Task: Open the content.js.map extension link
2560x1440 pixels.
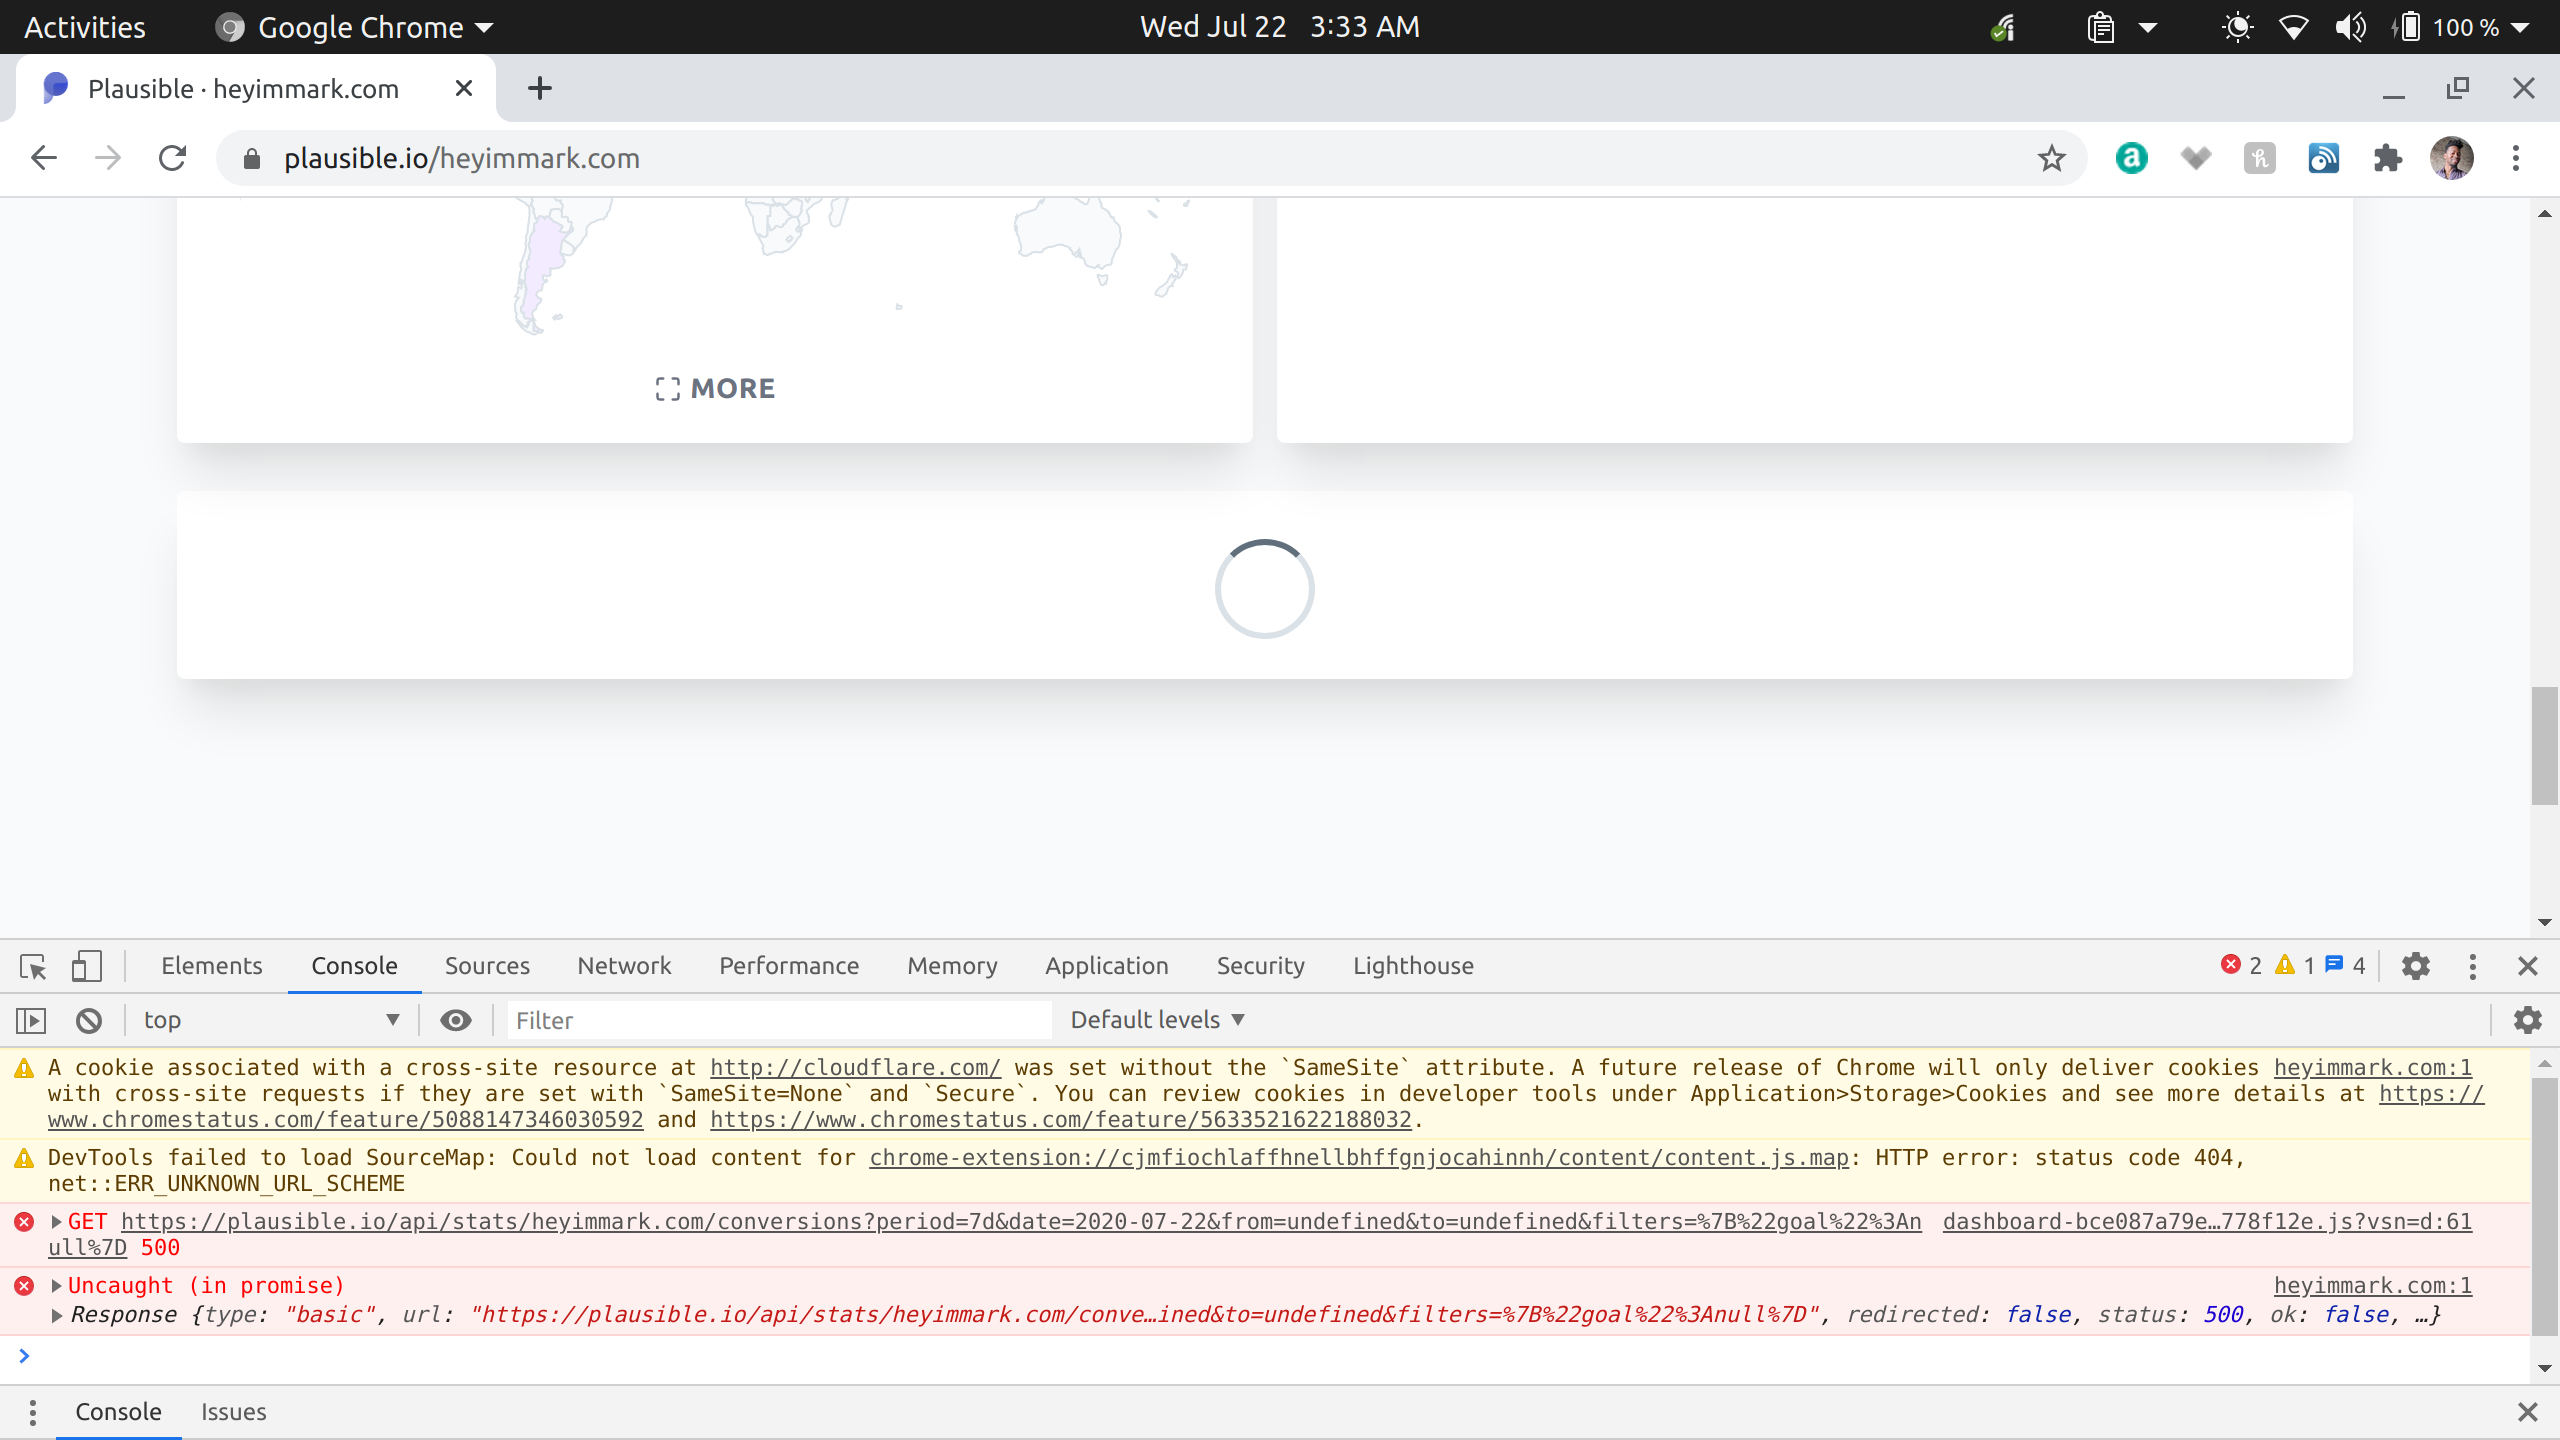Action: [x=1359, y=1158]
